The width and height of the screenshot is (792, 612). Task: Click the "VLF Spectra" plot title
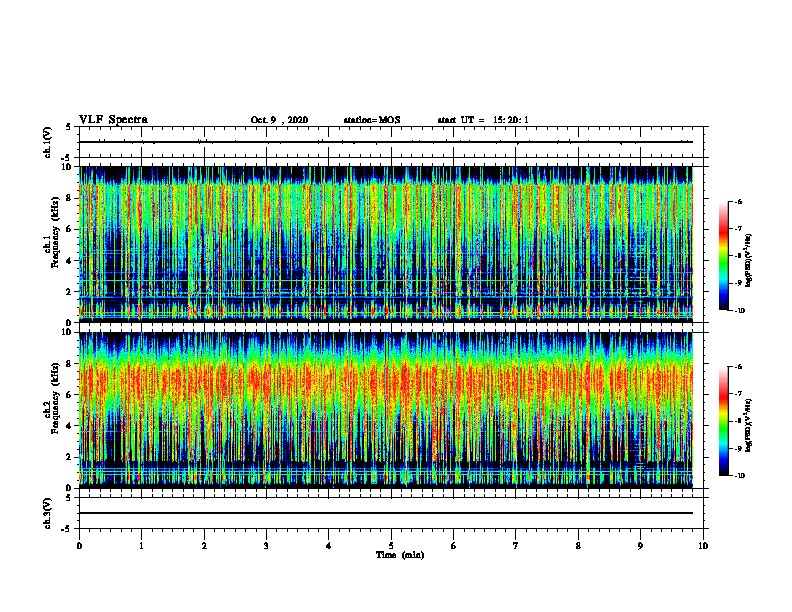113,120
